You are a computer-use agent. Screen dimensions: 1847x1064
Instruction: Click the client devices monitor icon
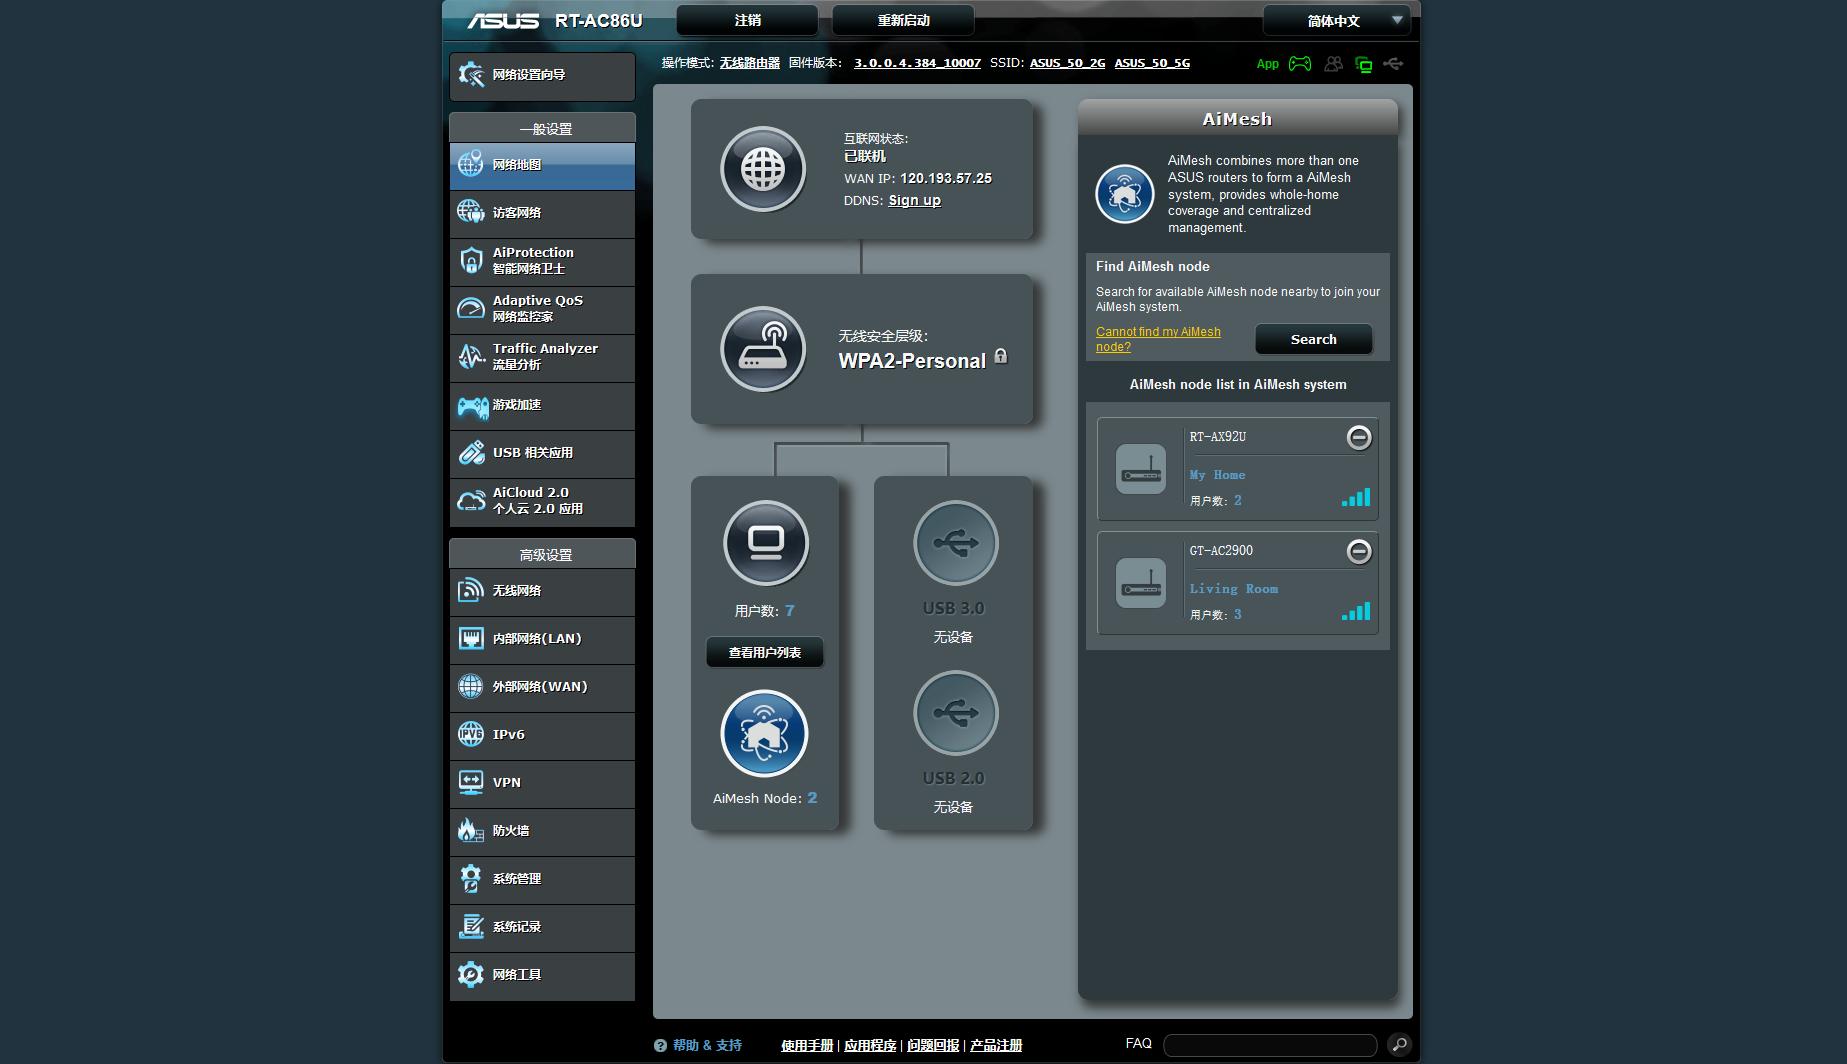(766, 543)
